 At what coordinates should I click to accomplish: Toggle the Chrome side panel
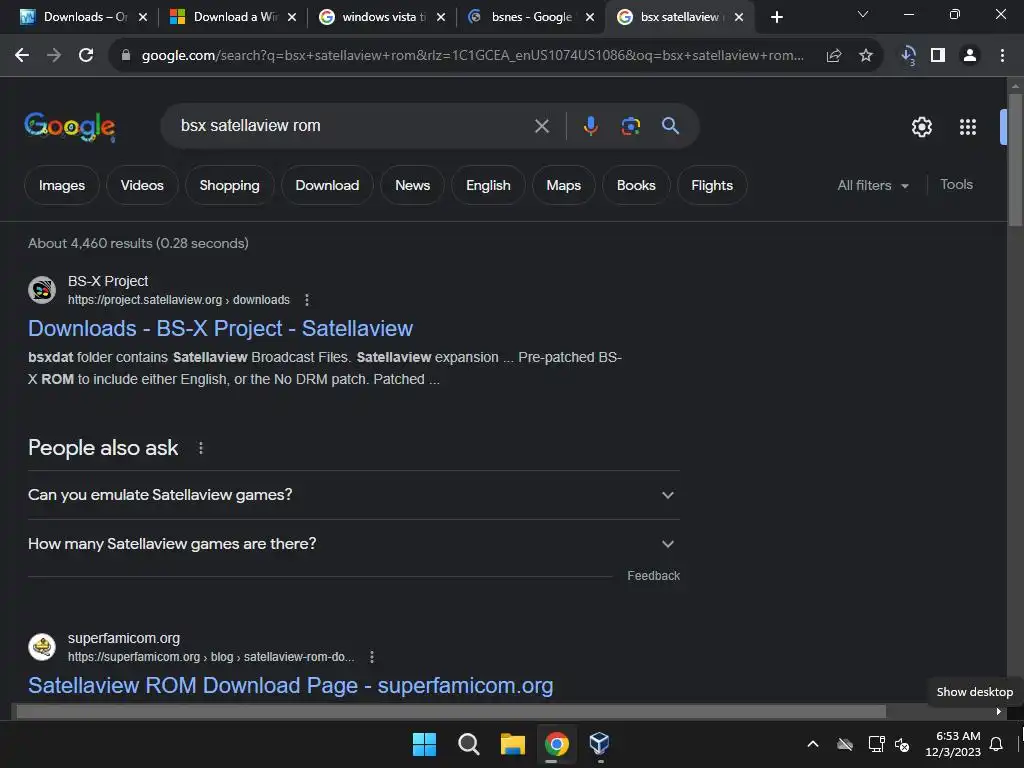[938, 56]
